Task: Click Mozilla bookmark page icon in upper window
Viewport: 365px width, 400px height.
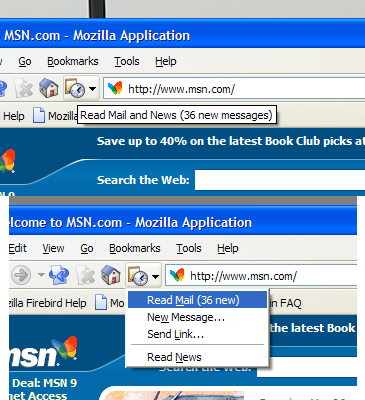Action: 39,116
